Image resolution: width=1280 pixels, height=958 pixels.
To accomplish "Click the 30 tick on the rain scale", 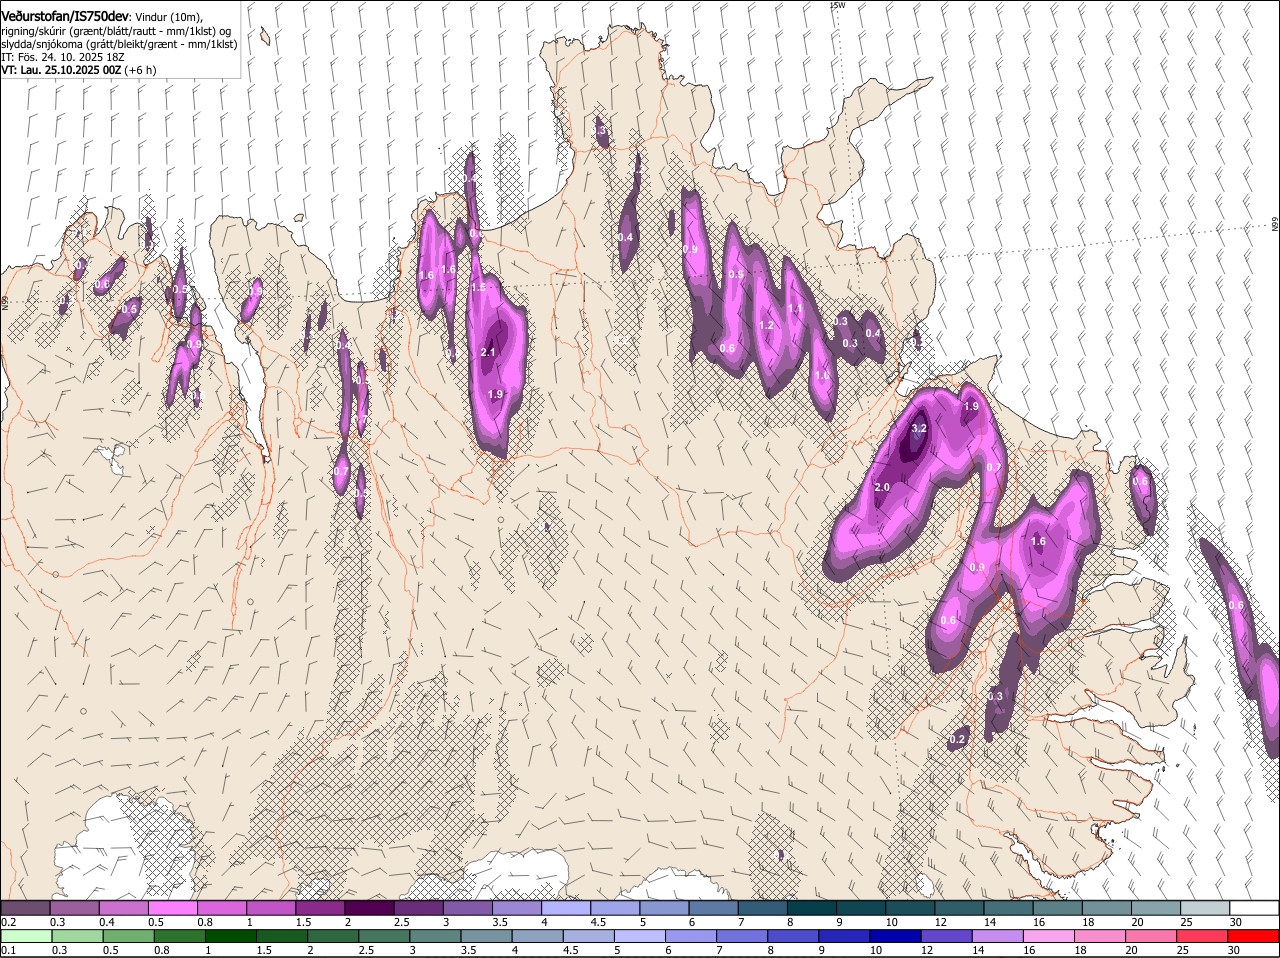I will point(1233,950).
